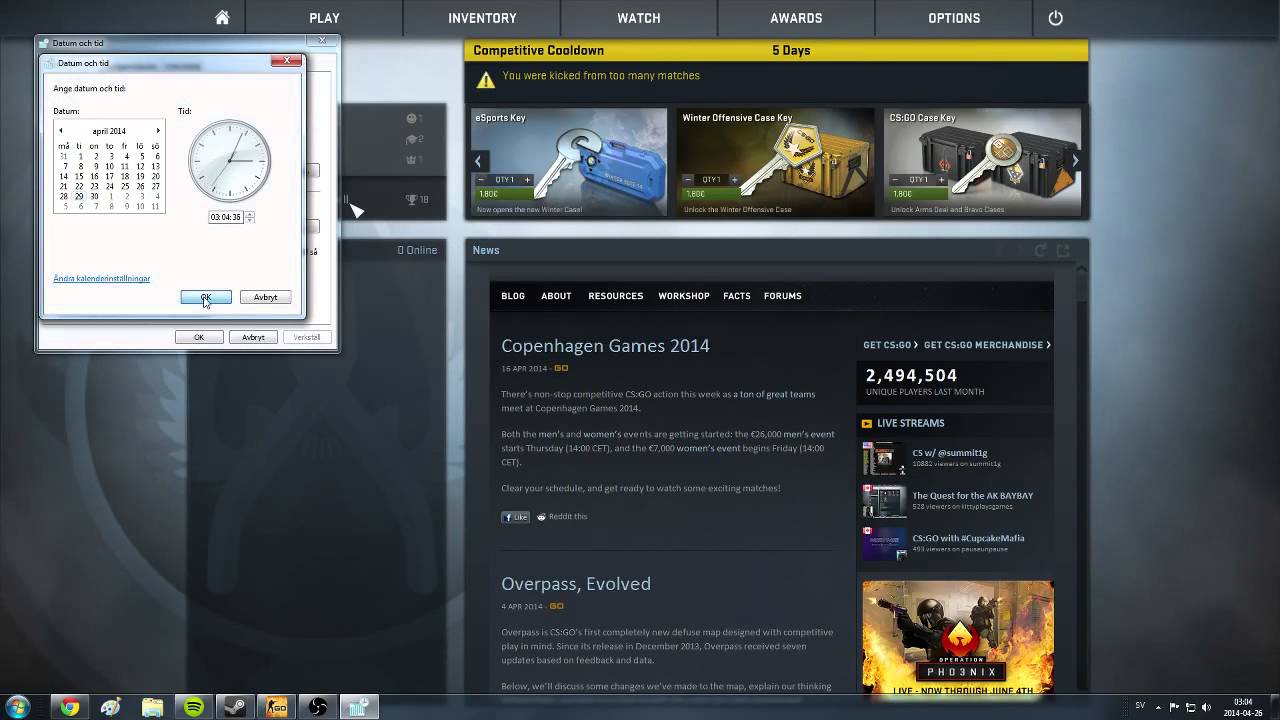This screenshot has width=1280, height=720.
Task: Open CS w/ @summit1g stream thumbnail
Action: [x=884, y=458]
